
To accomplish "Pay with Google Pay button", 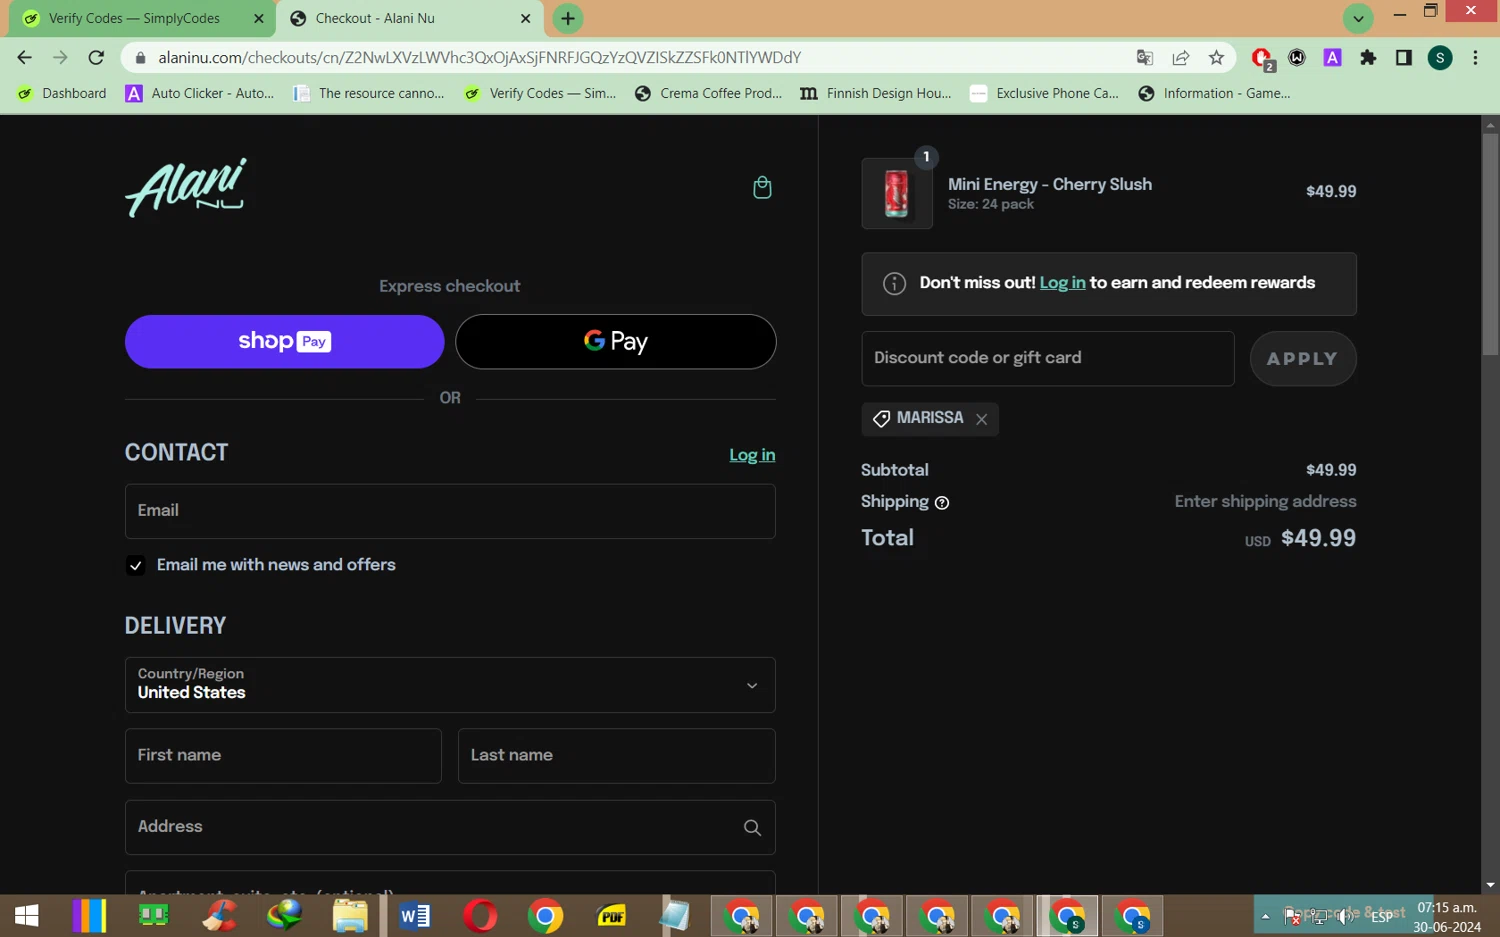I will (616, 342).
